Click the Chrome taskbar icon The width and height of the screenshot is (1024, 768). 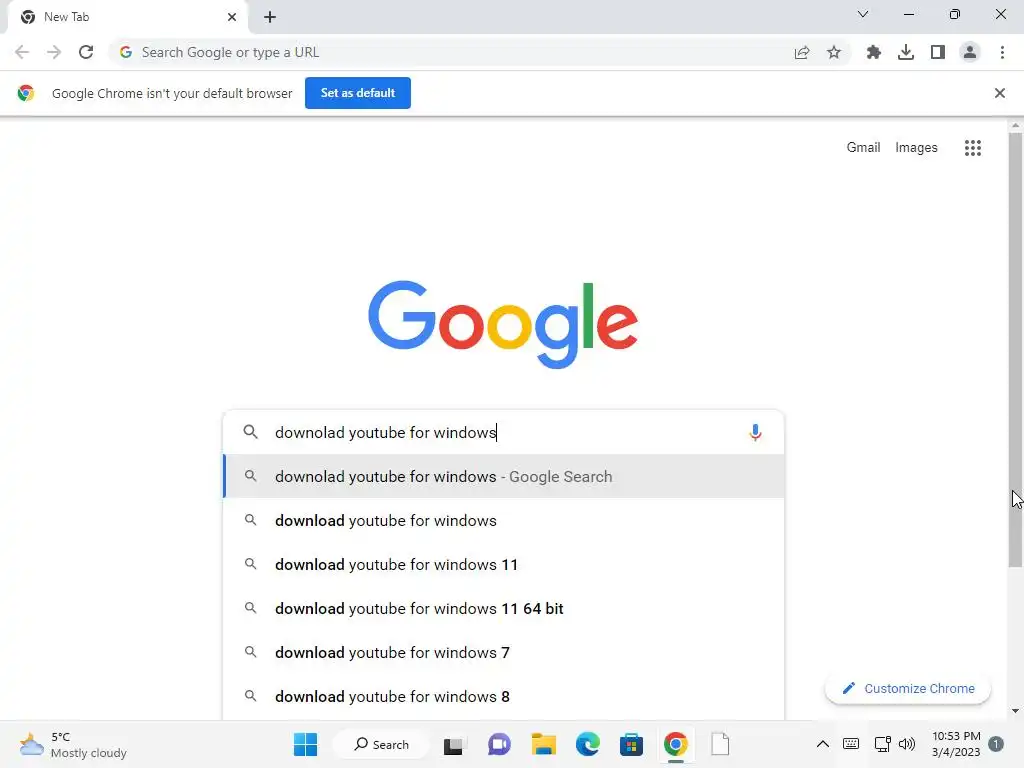676,744
